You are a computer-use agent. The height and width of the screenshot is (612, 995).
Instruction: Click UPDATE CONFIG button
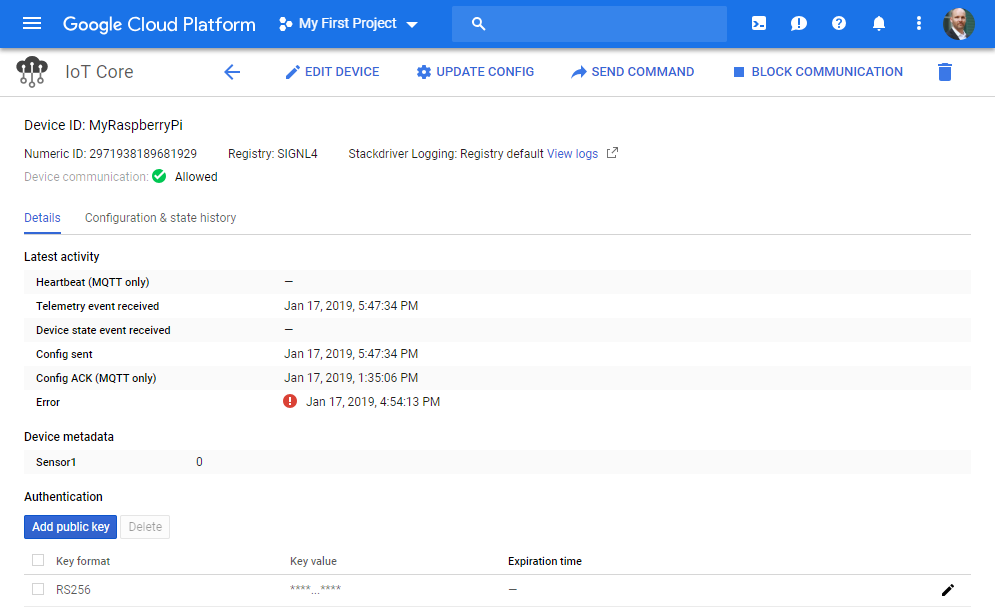click(475, 72)
